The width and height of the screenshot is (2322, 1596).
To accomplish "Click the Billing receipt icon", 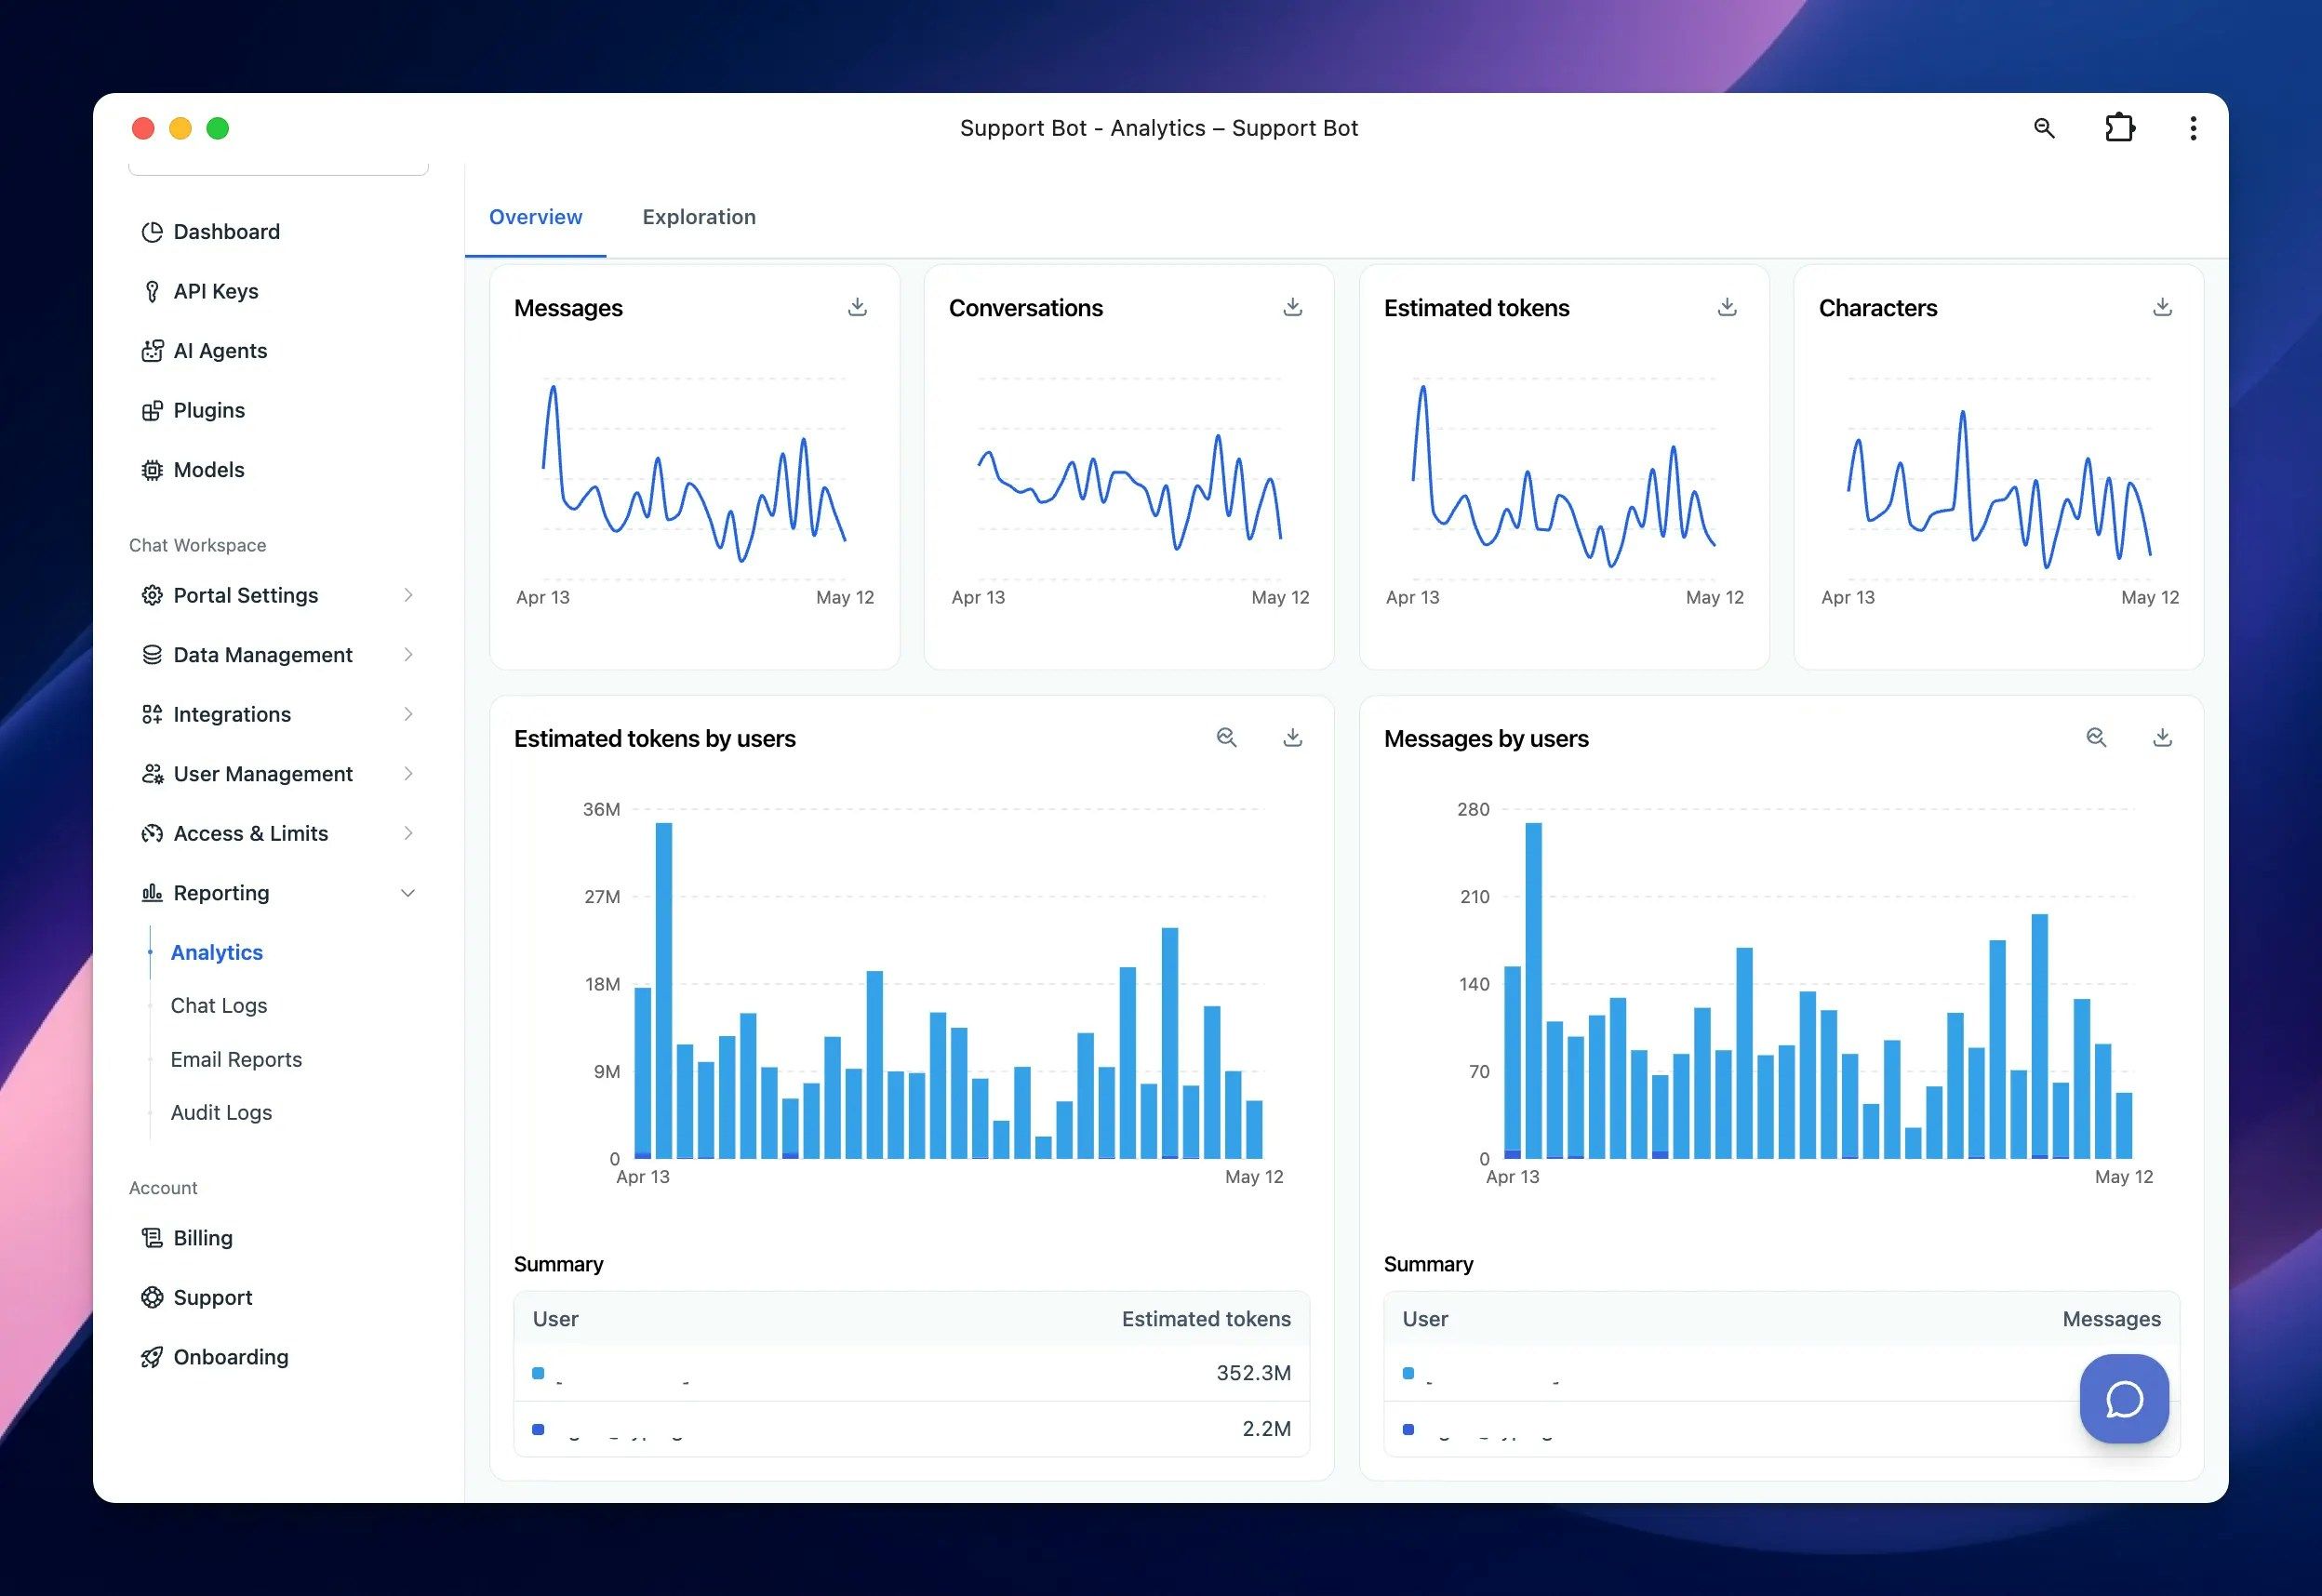I will tap(152, 1238).
